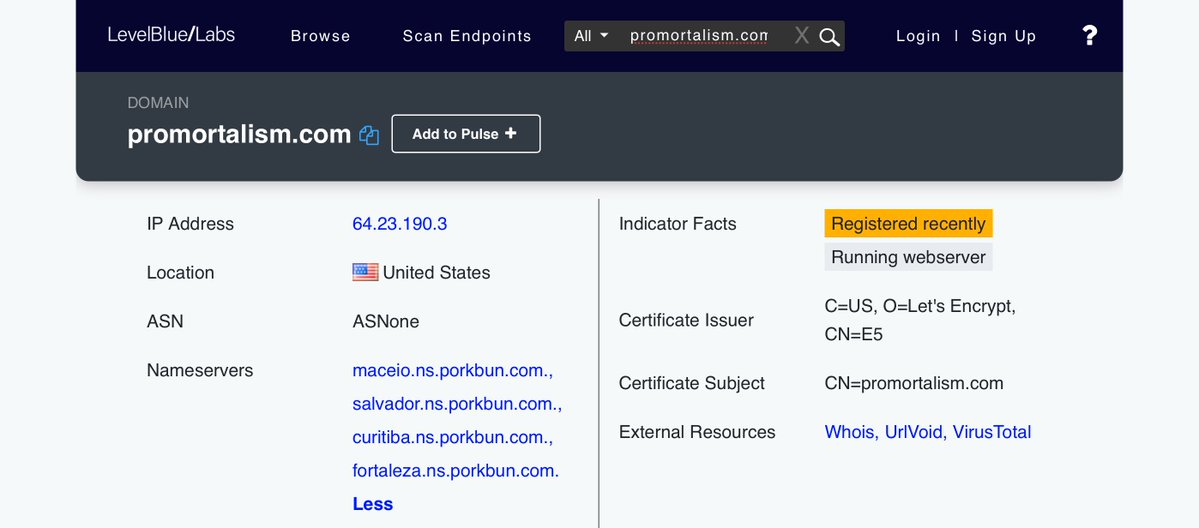Open maceio.ns.porkbun.com nameserver link
1199x528 pixels.
click(x=452, y=370)
